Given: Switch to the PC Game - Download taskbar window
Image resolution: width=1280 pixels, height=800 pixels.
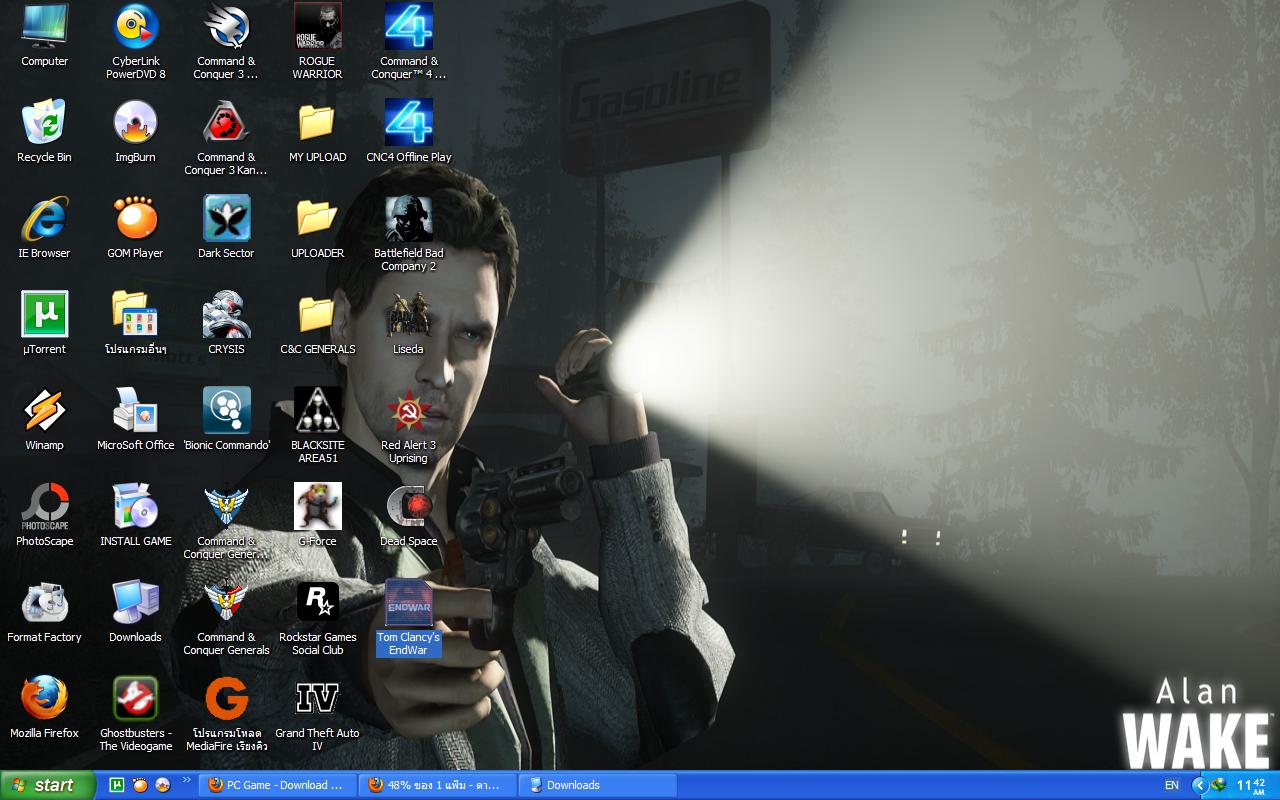Looking at the screenshot, I should pos(278,785).
